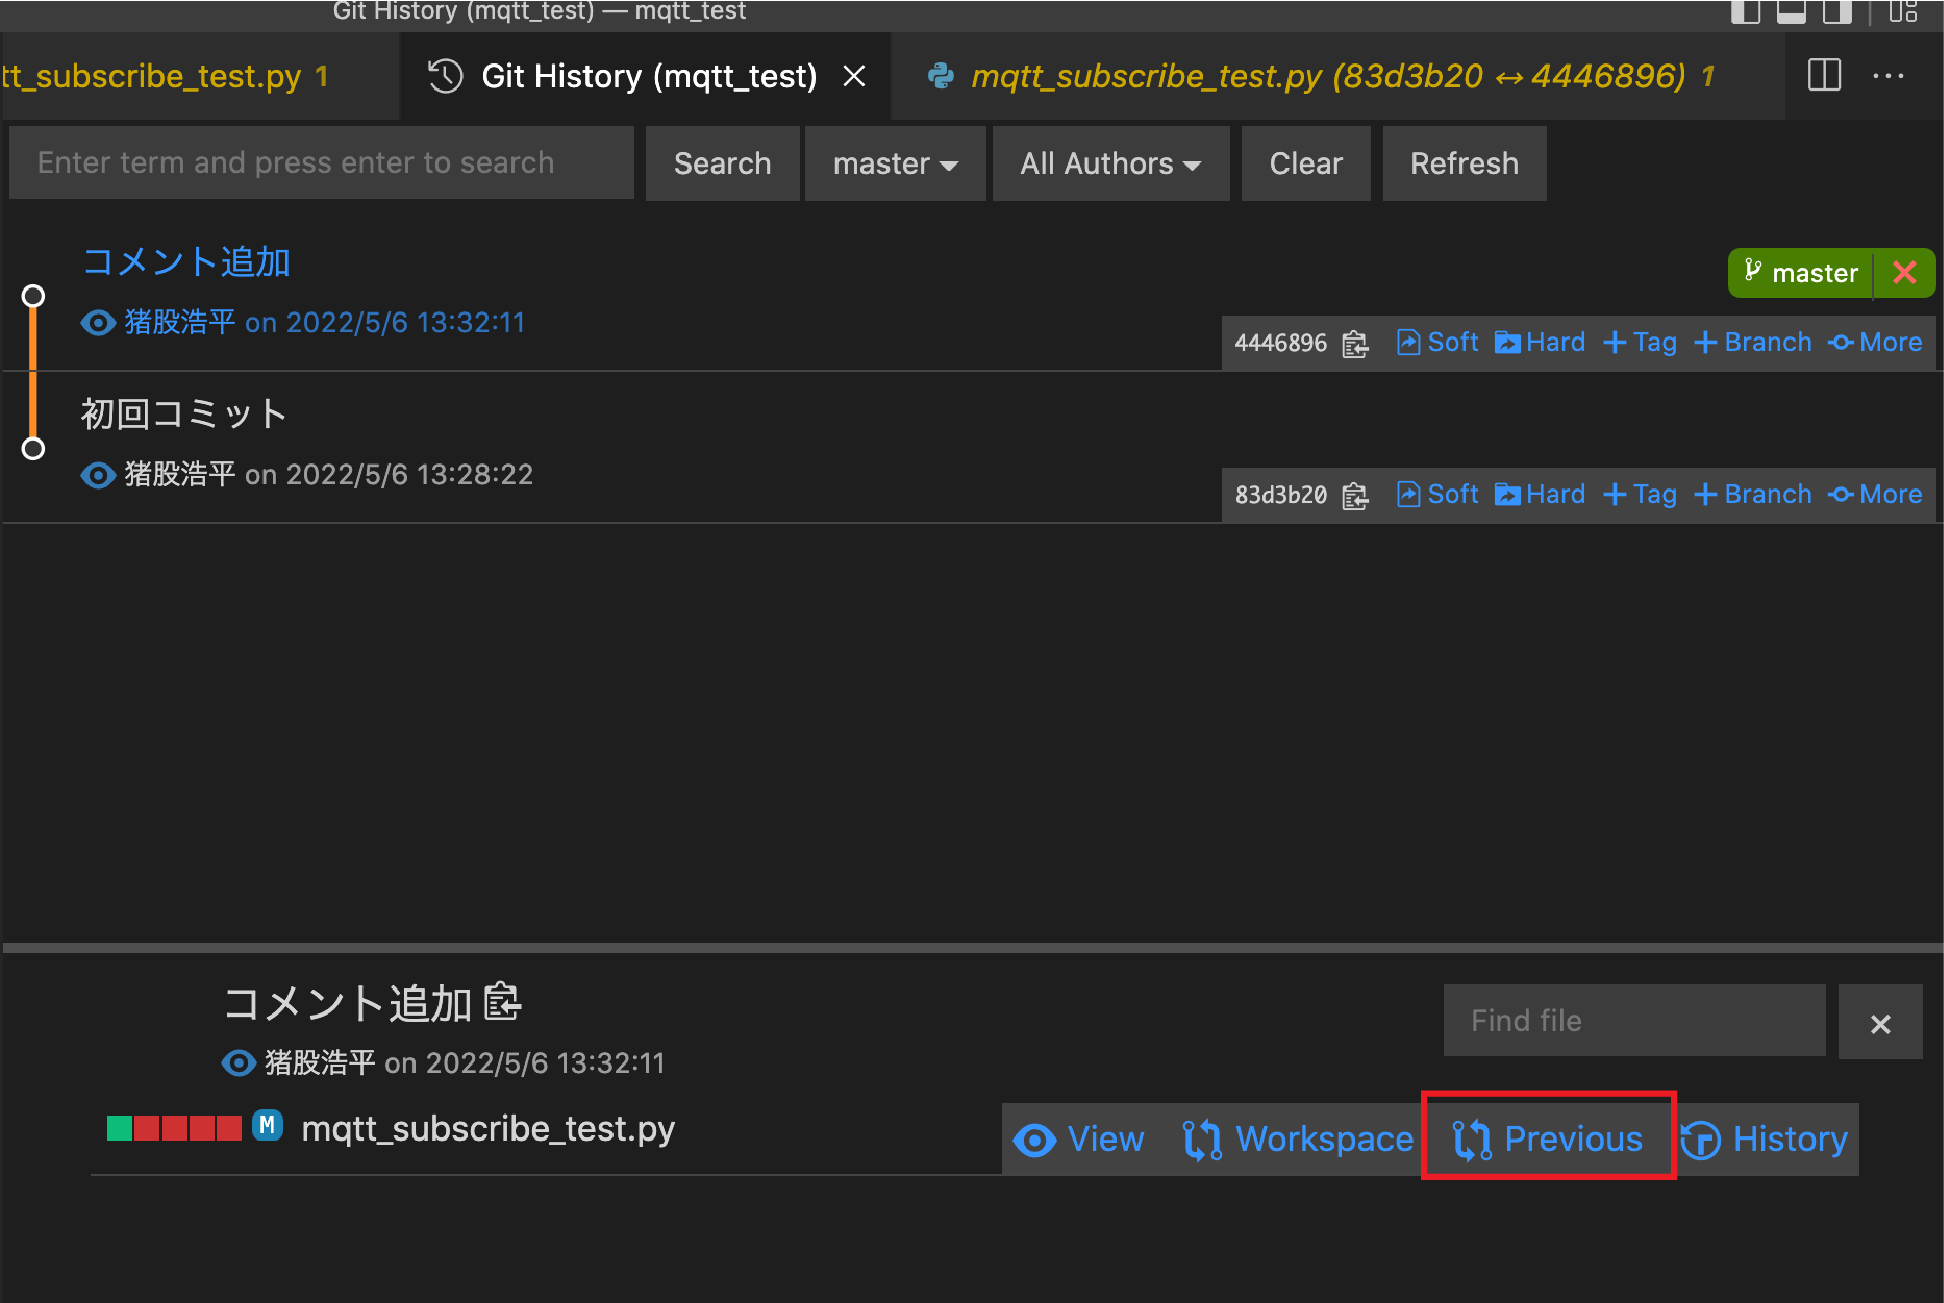
Task: Copy commit hash 4446896 to clipboard
Action: pos(1355,344)
